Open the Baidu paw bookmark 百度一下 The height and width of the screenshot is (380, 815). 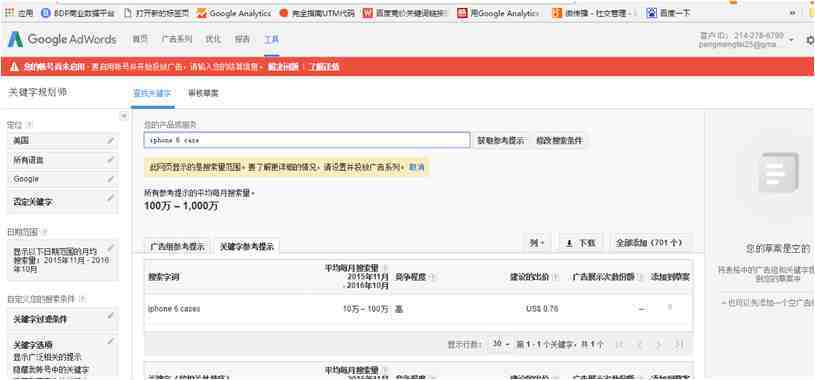pyautogui.click(x=668, y=14)
